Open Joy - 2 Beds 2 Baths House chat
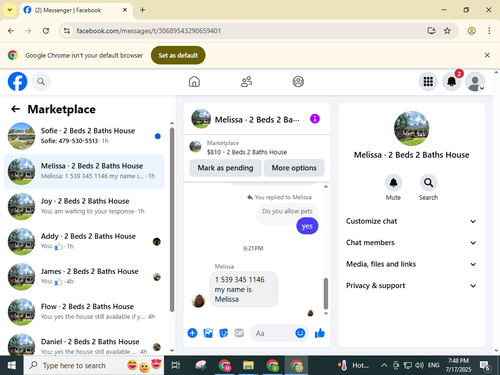This screenshot has height=375, width=500. (84, 206)
